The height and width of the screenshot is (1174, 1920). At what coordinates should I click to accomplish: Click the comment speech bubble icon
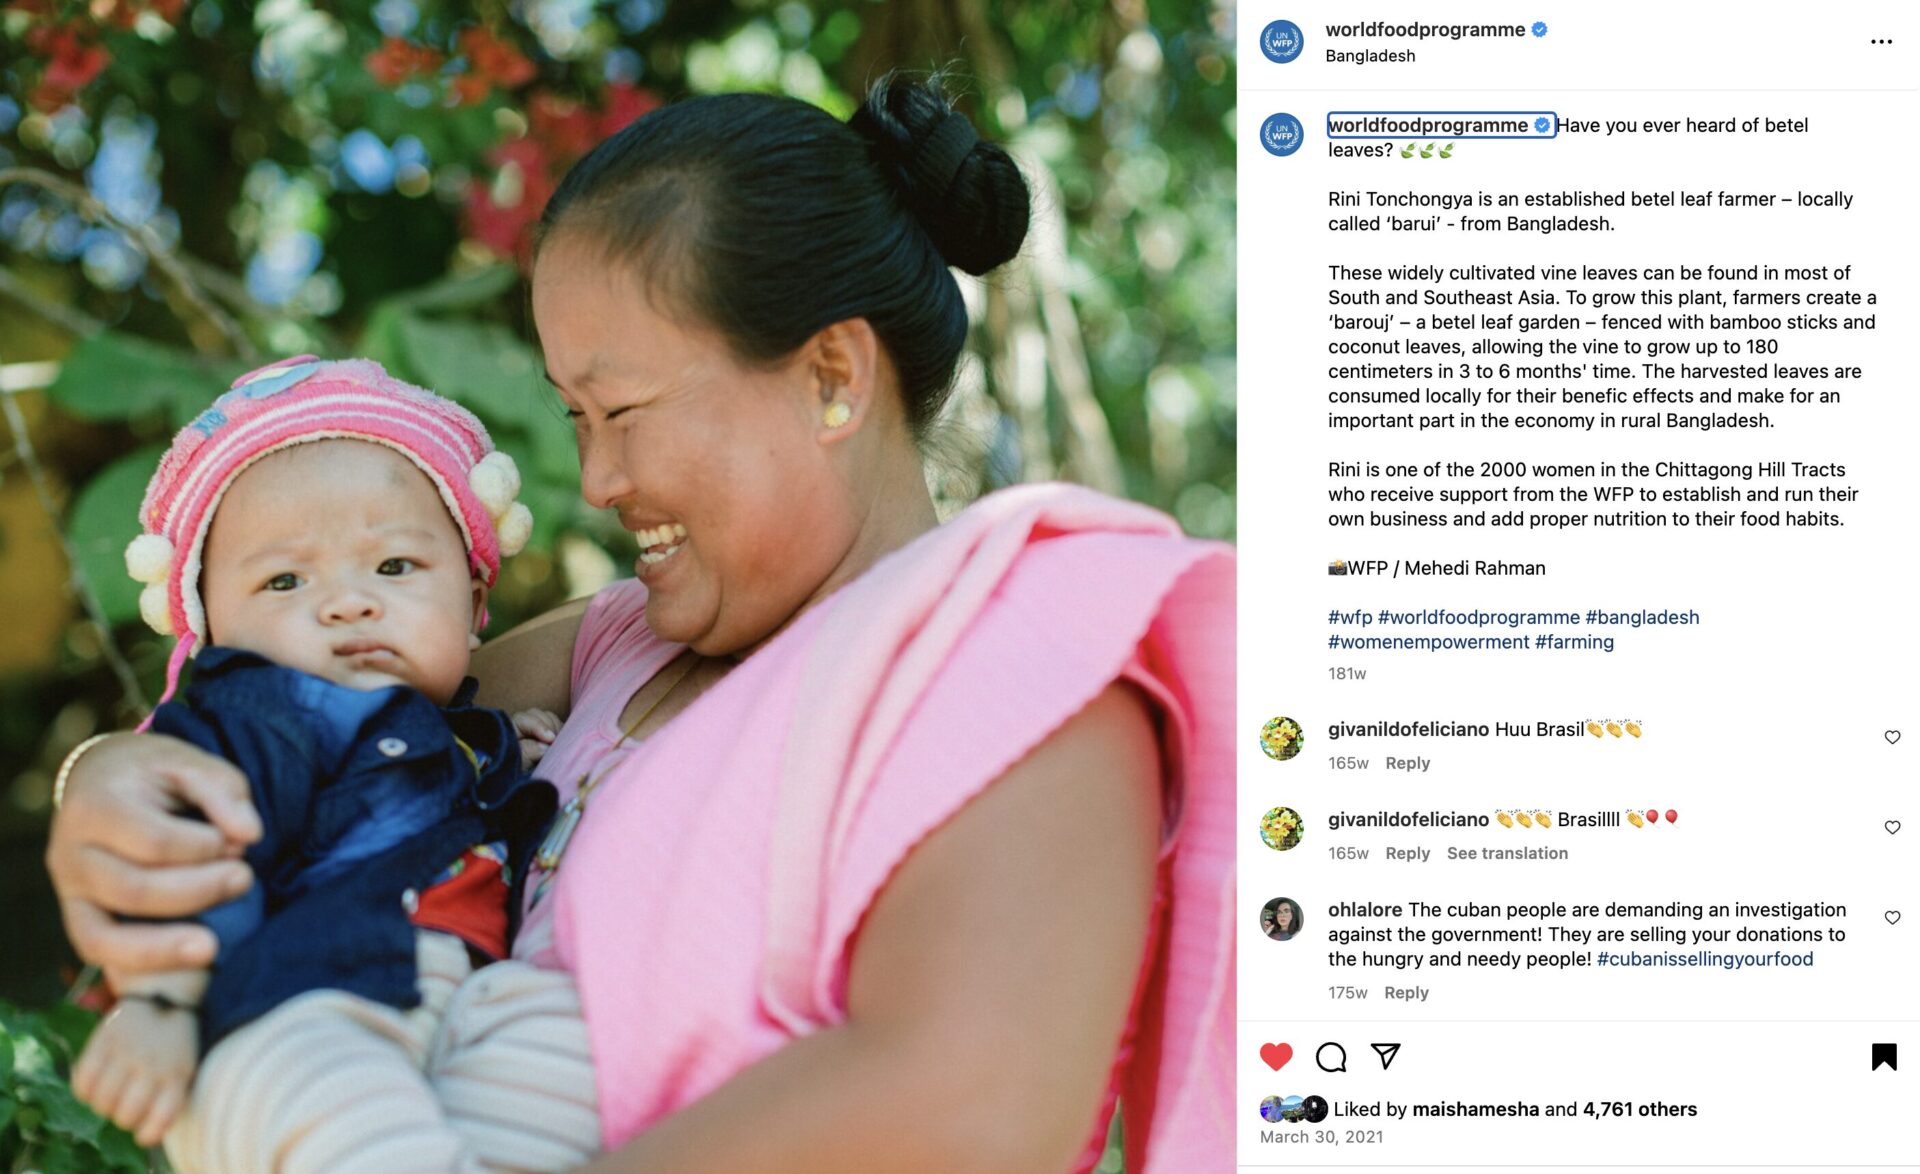point(1331,1056)
